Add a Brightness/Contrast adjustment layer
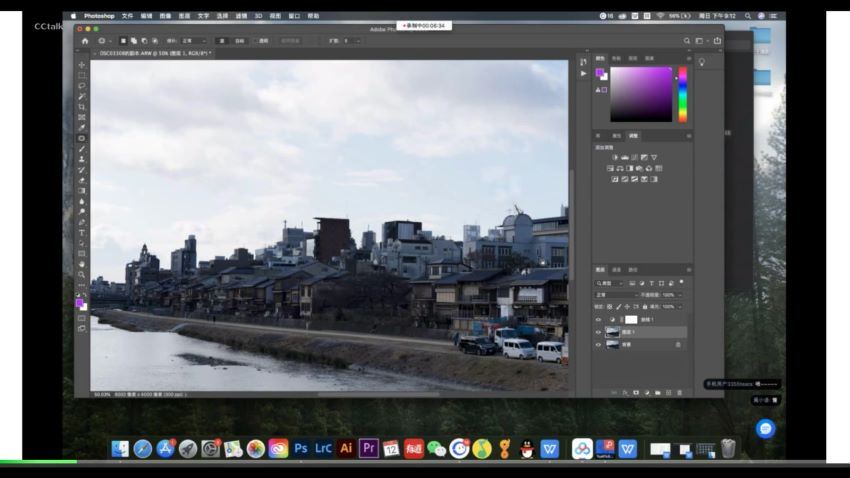 (615, 157)
